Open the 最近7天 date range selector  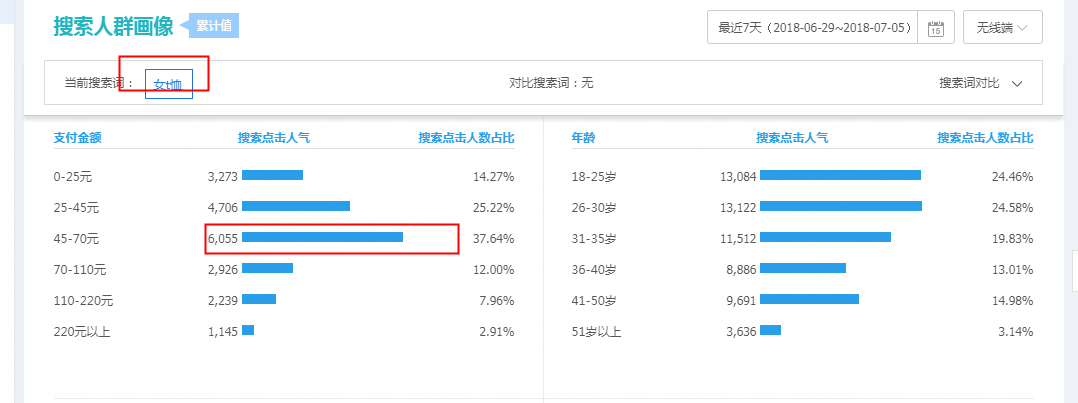[812, 28]
